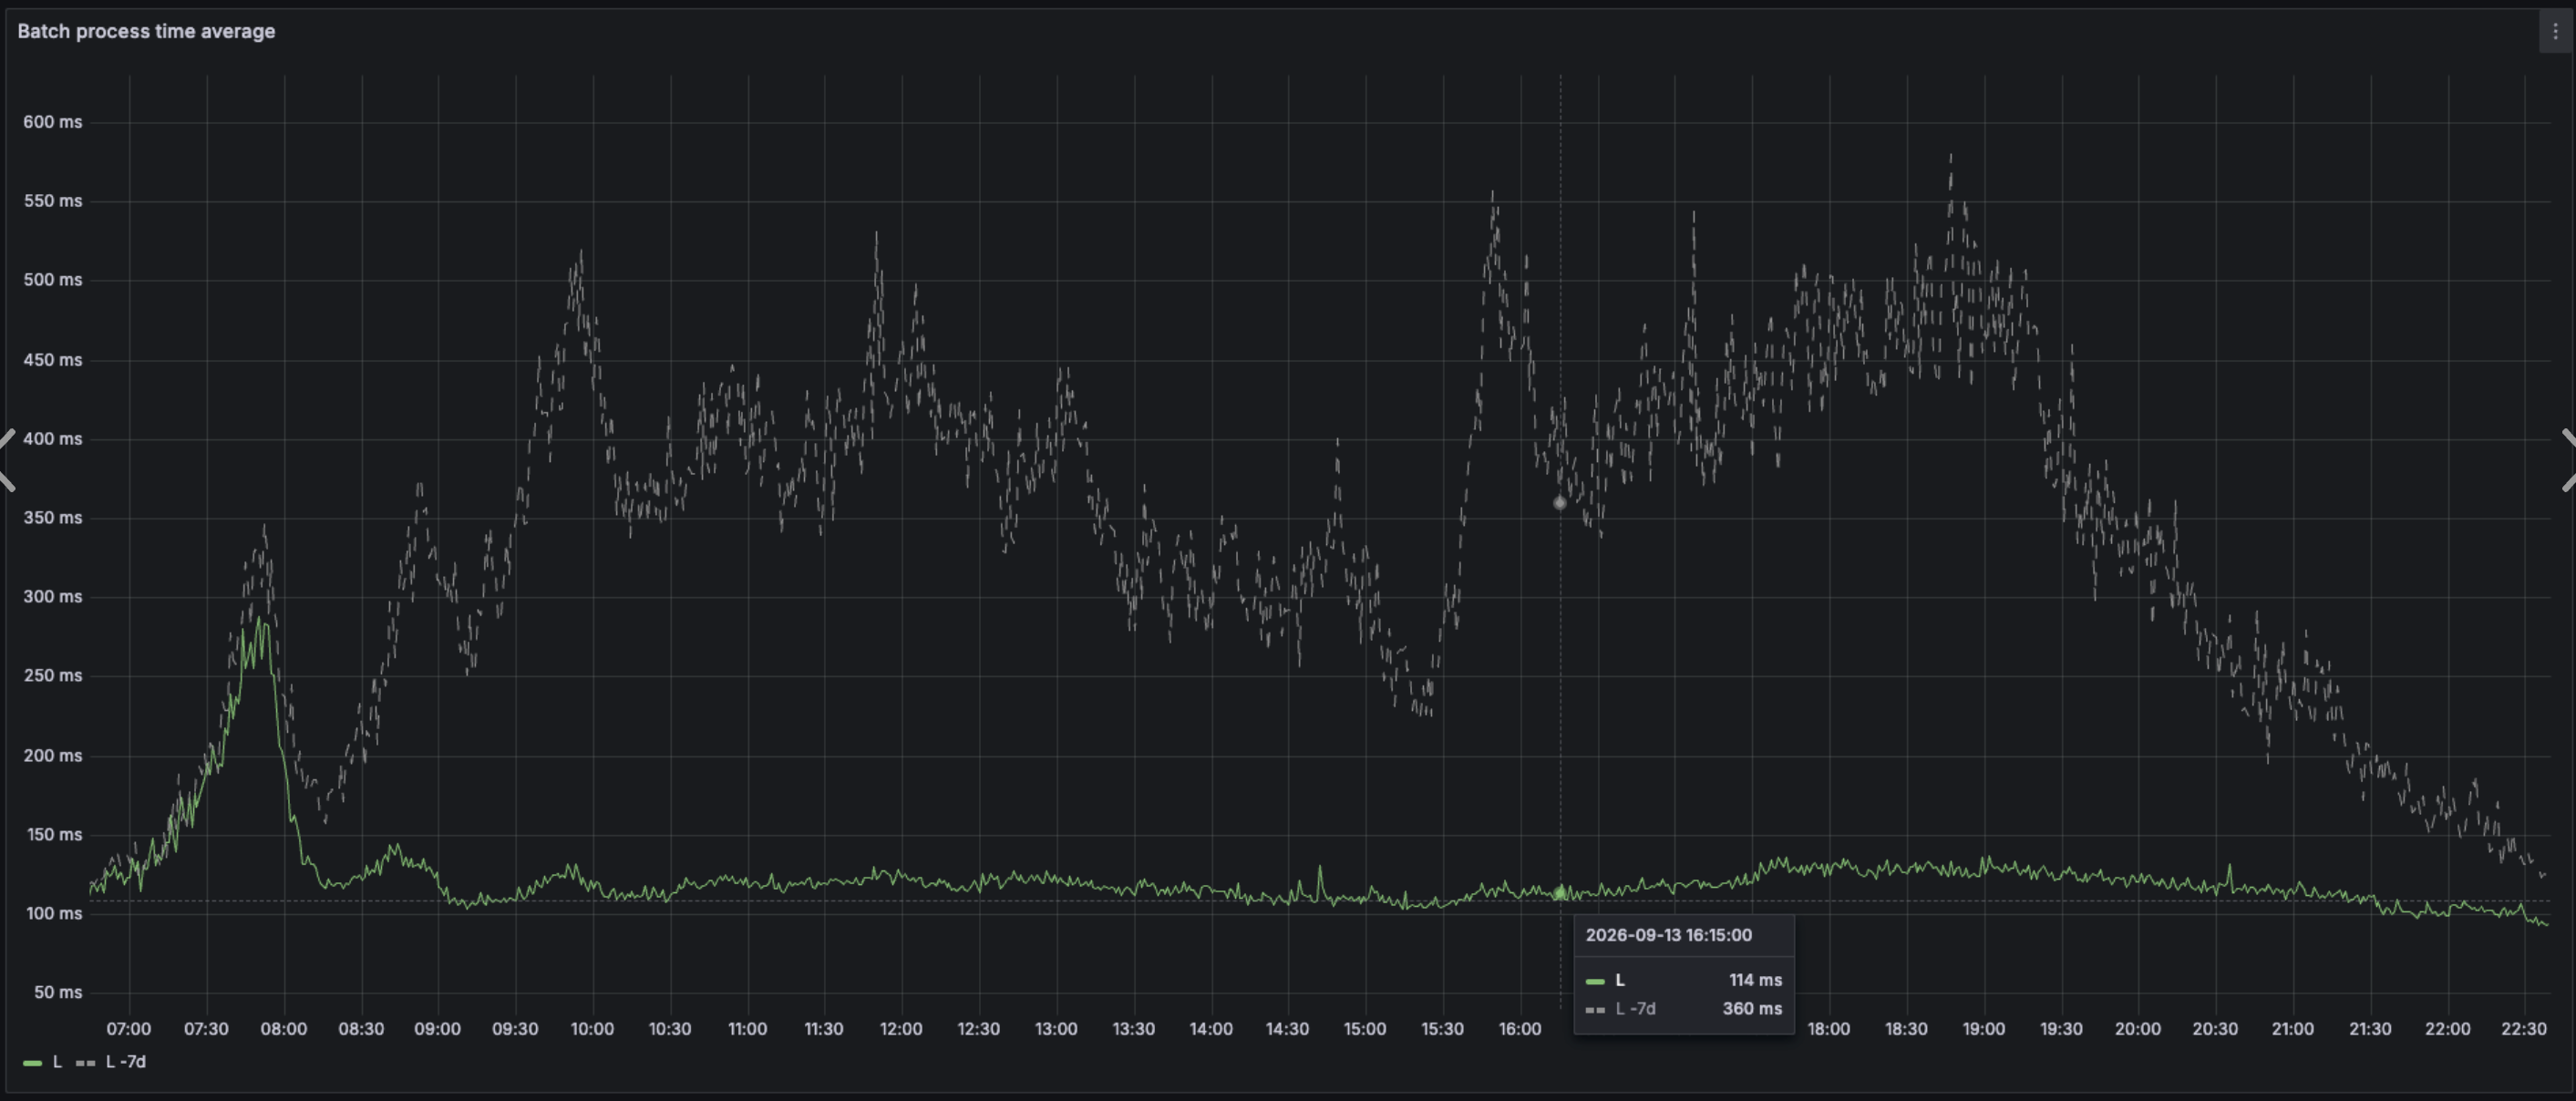Click the 12:00 x-axis label
This screenshot has height=1101, width=2576.
[x=901, y=1029]
